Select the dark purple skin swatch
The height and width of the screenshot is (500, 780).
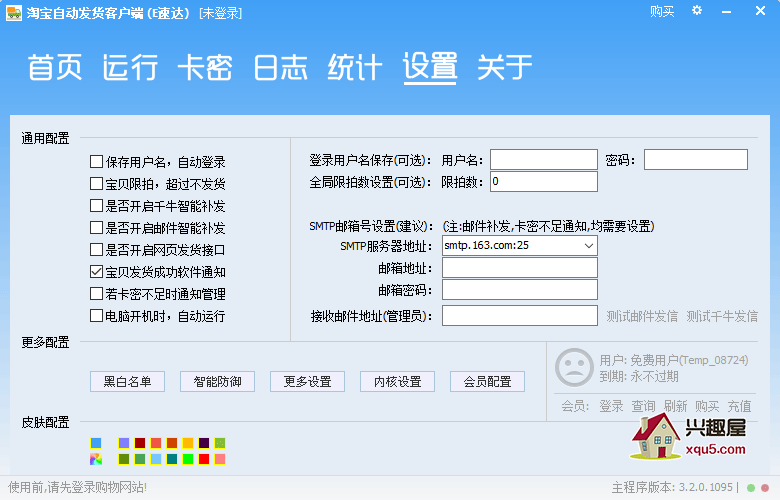click(x=204, y=443)
